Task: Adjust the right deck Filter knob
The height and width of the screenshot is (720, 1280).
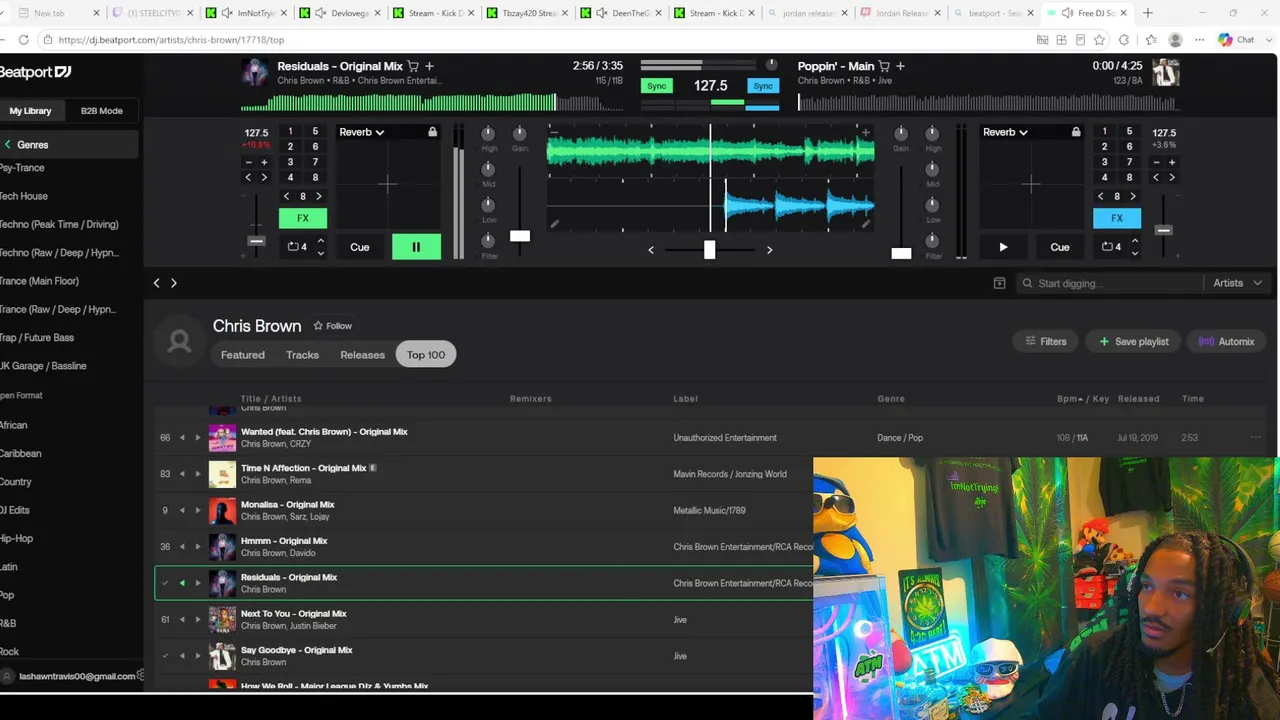Action: (x=932, y=240)
